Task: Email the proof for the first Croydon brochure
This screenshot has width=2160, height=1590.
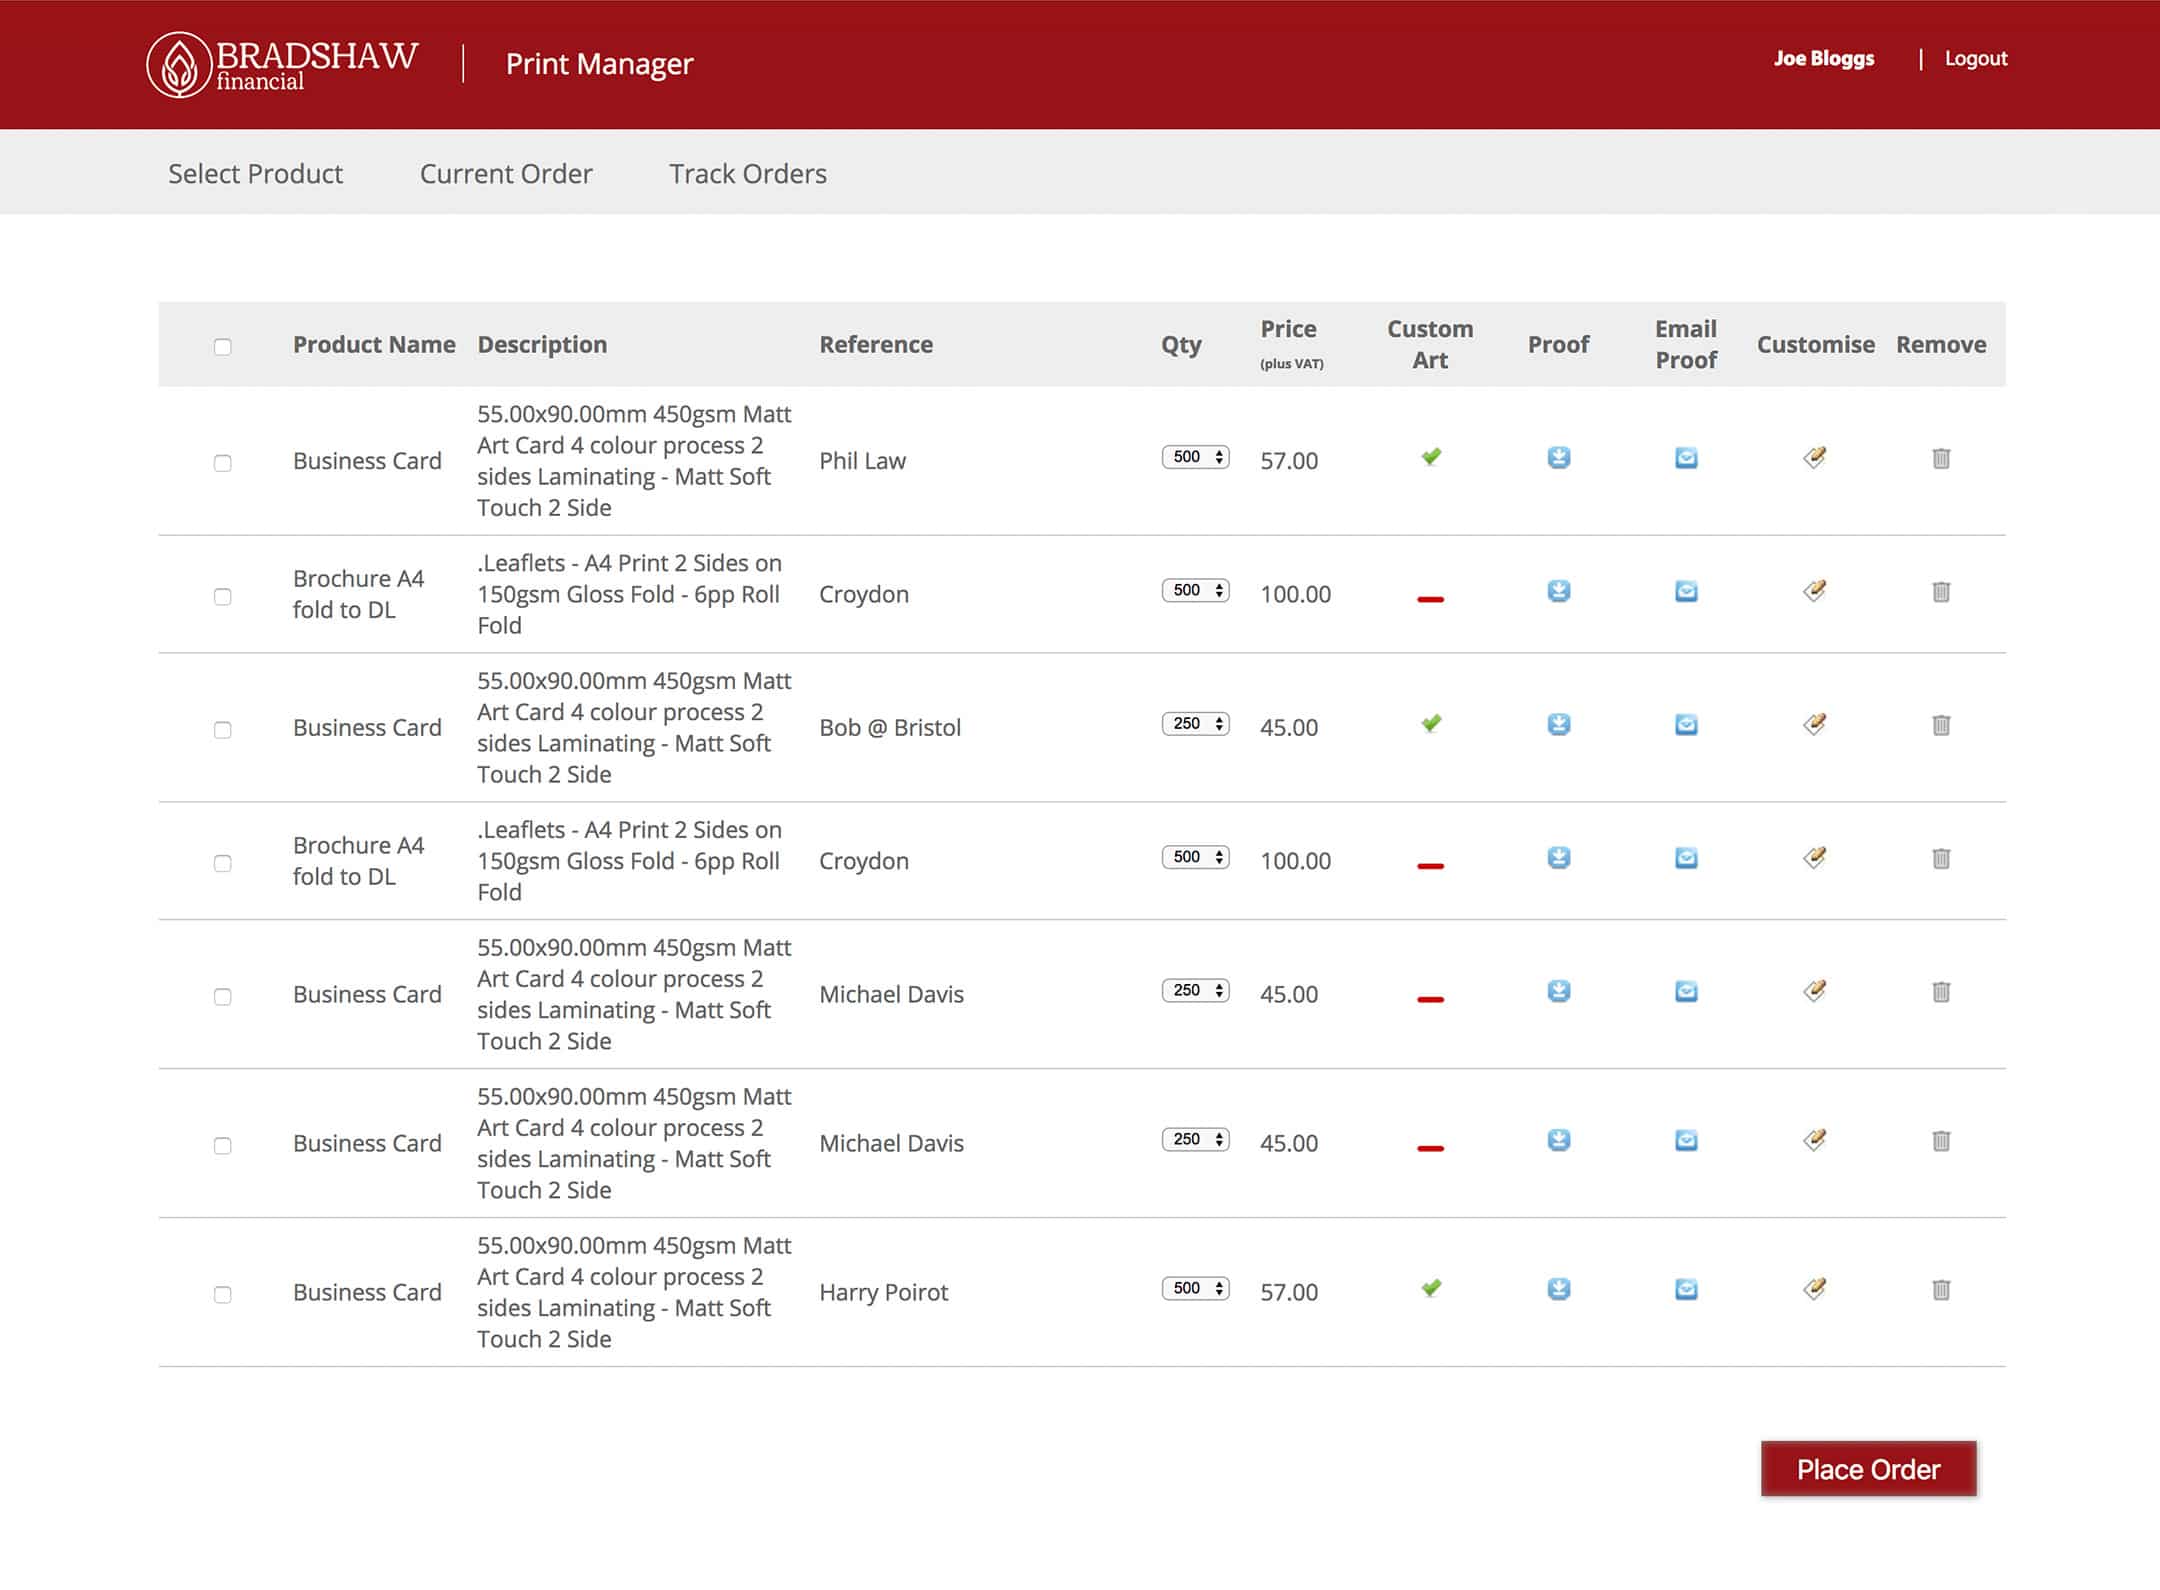Action: [1686, 591]
